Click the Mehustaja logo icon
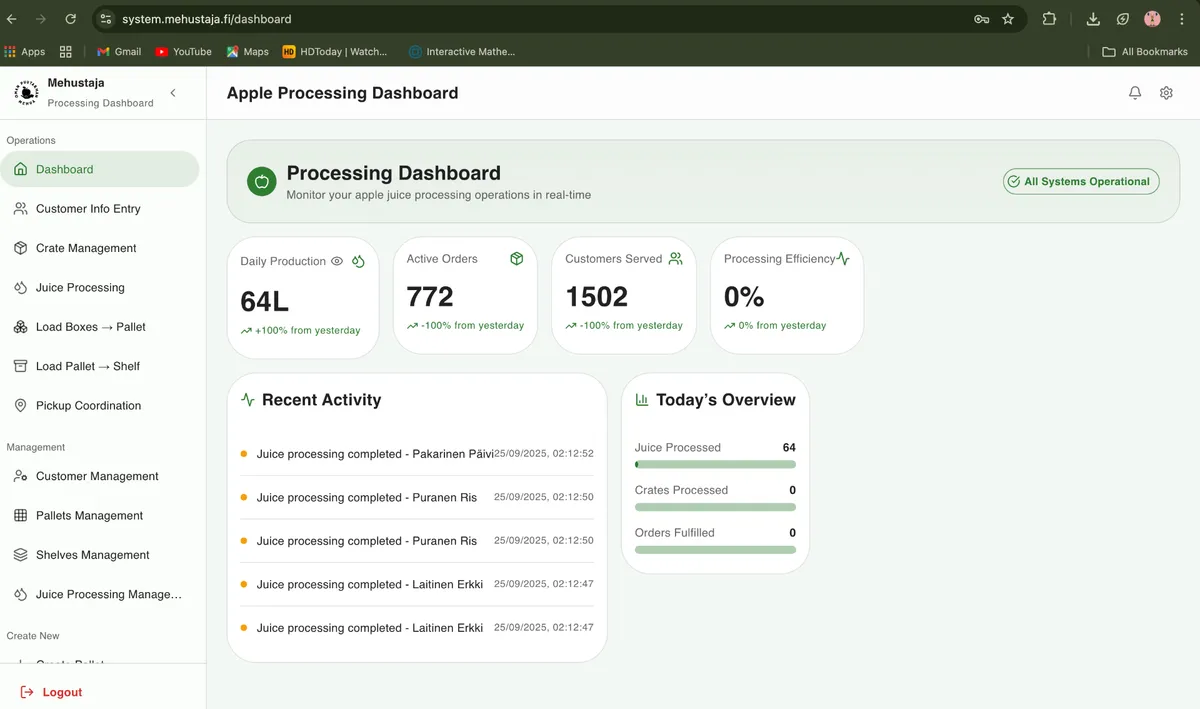 pyautogui.click(x=26, y=93)
